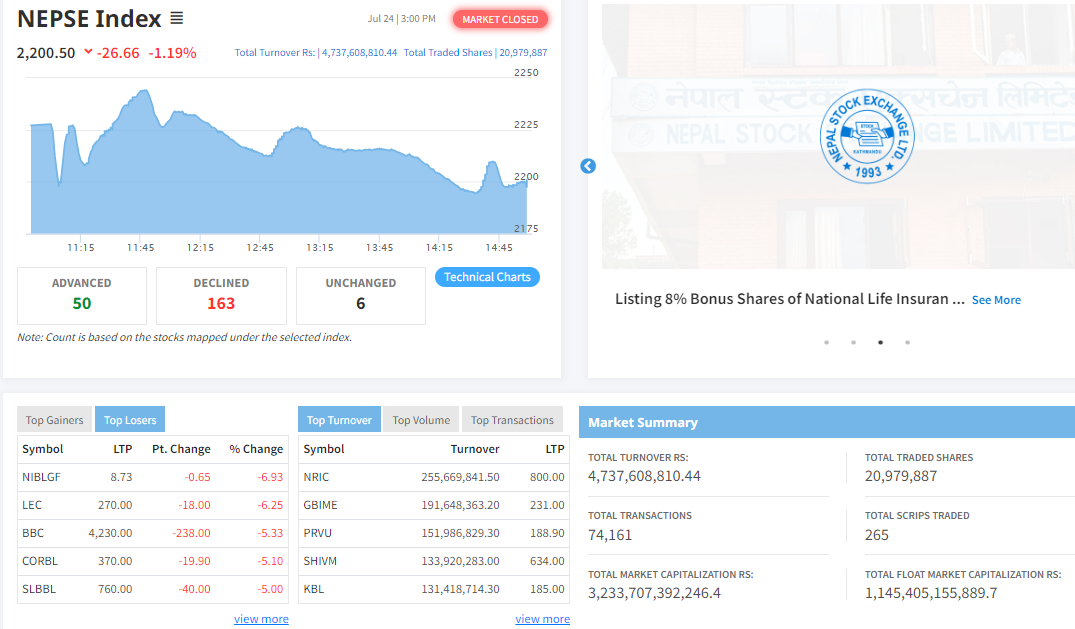1075x629 pixels.
Task: Click the % Change column header
Action: tap(256, 449)
